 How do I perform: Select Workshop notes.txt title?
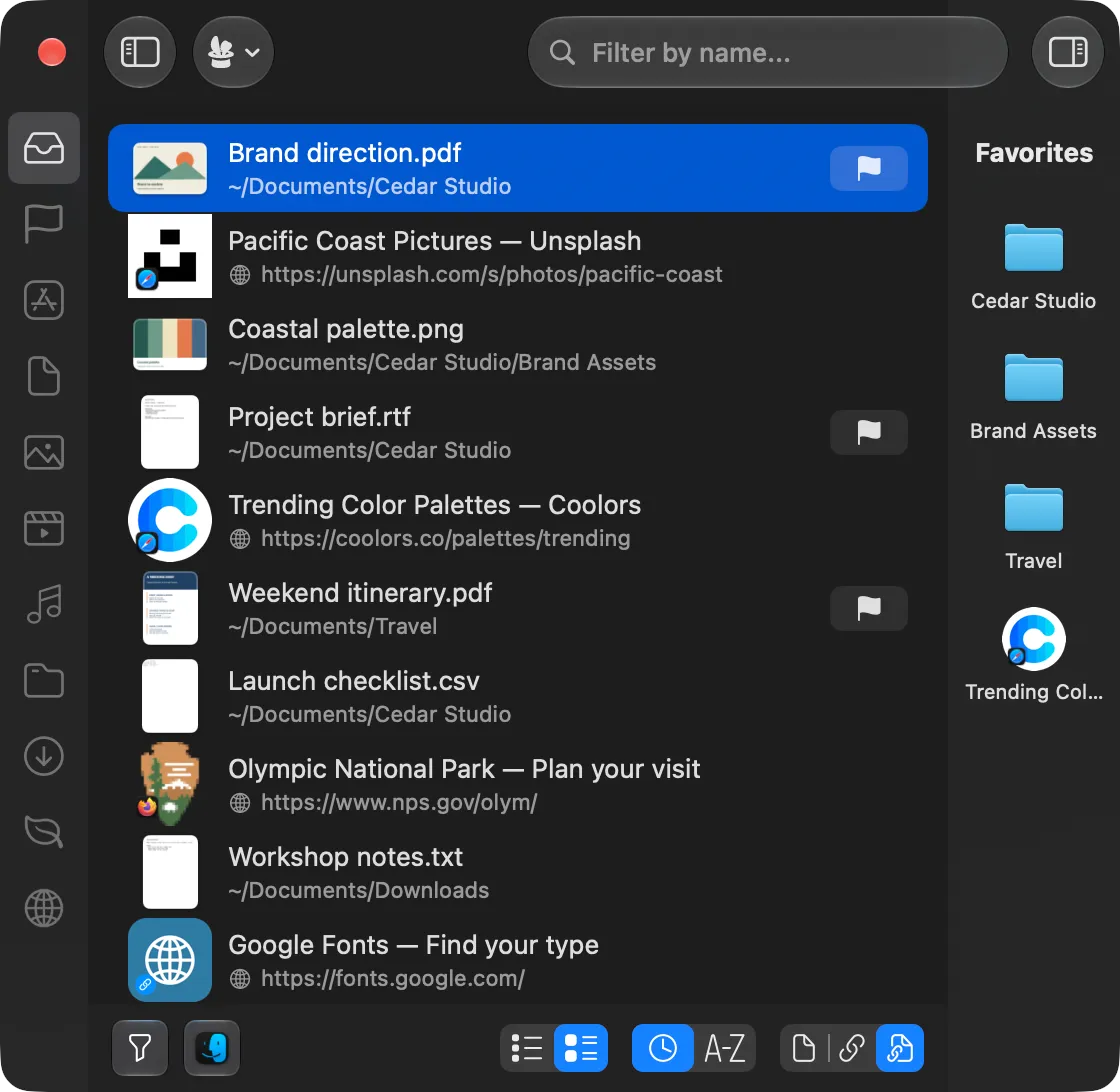click(346, 857)
